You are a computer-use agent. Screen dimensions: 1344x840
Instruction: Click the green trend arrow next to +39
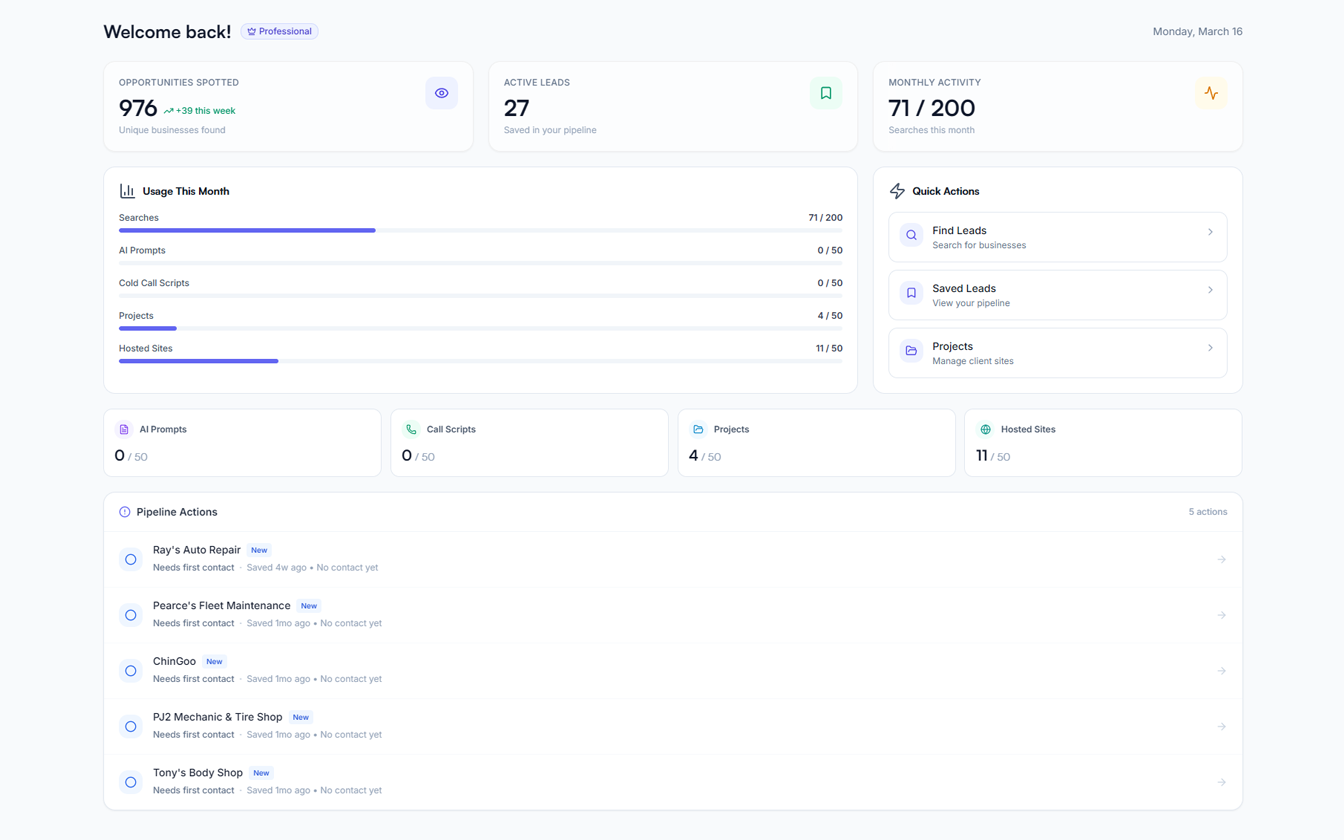point(168,111)
